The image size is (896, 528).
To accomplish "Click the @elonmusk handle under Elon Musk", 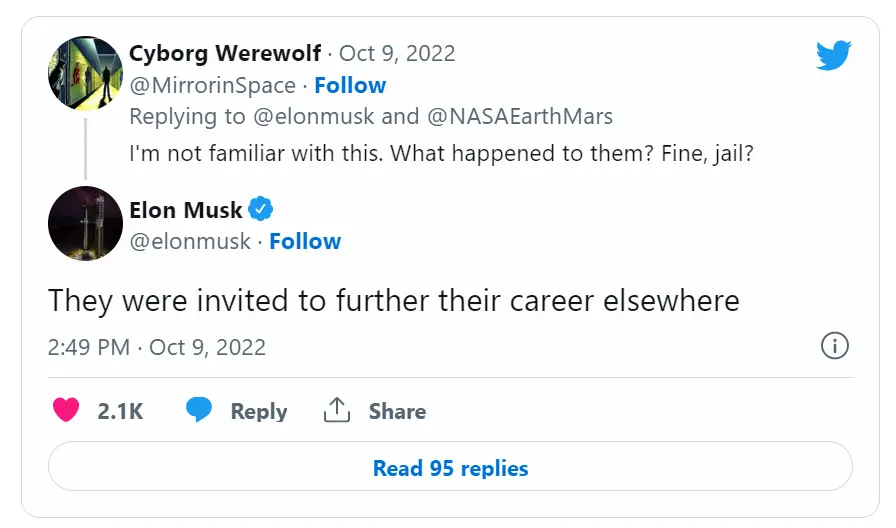I will (x=190, y=241).
